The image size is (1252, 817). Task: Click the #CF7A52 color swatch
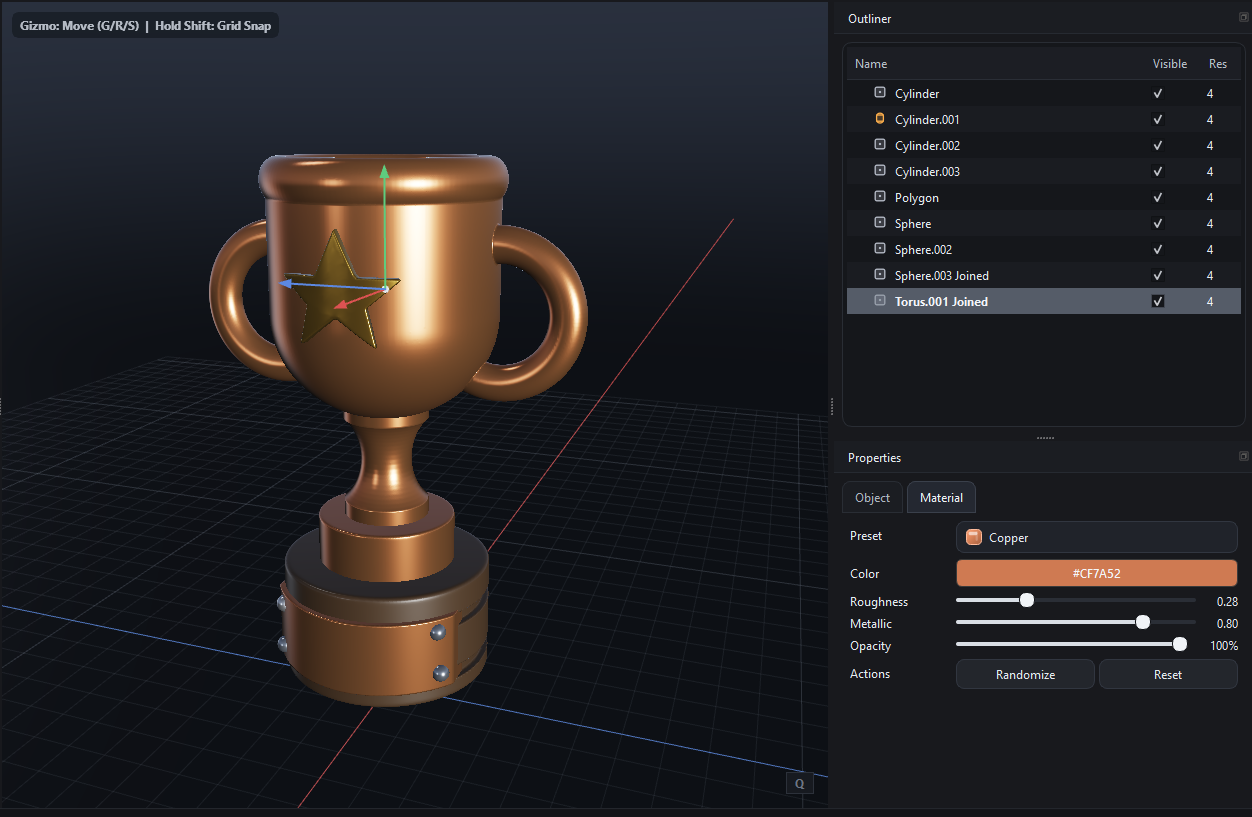(x=1096, y=572)
